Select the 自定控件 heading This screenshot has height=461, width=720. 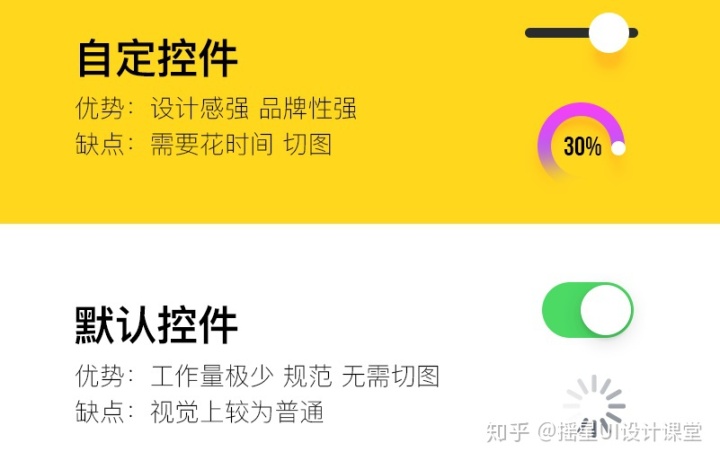coord(157,58)
